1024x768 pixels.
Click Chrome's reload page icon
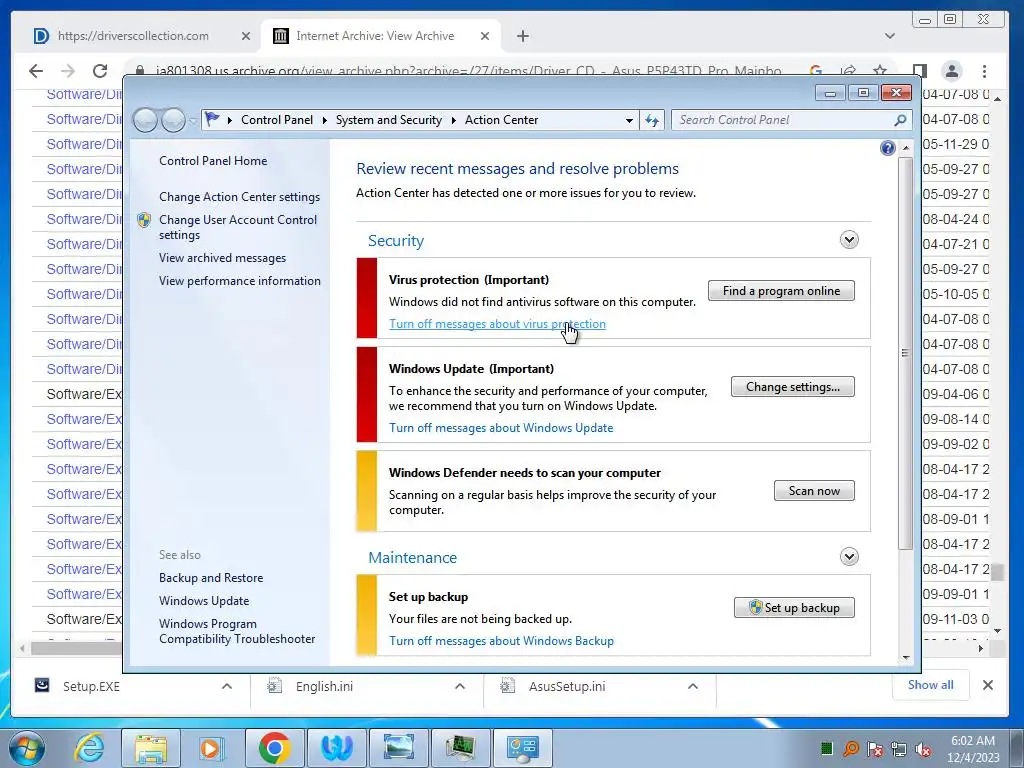coord(100,71)
